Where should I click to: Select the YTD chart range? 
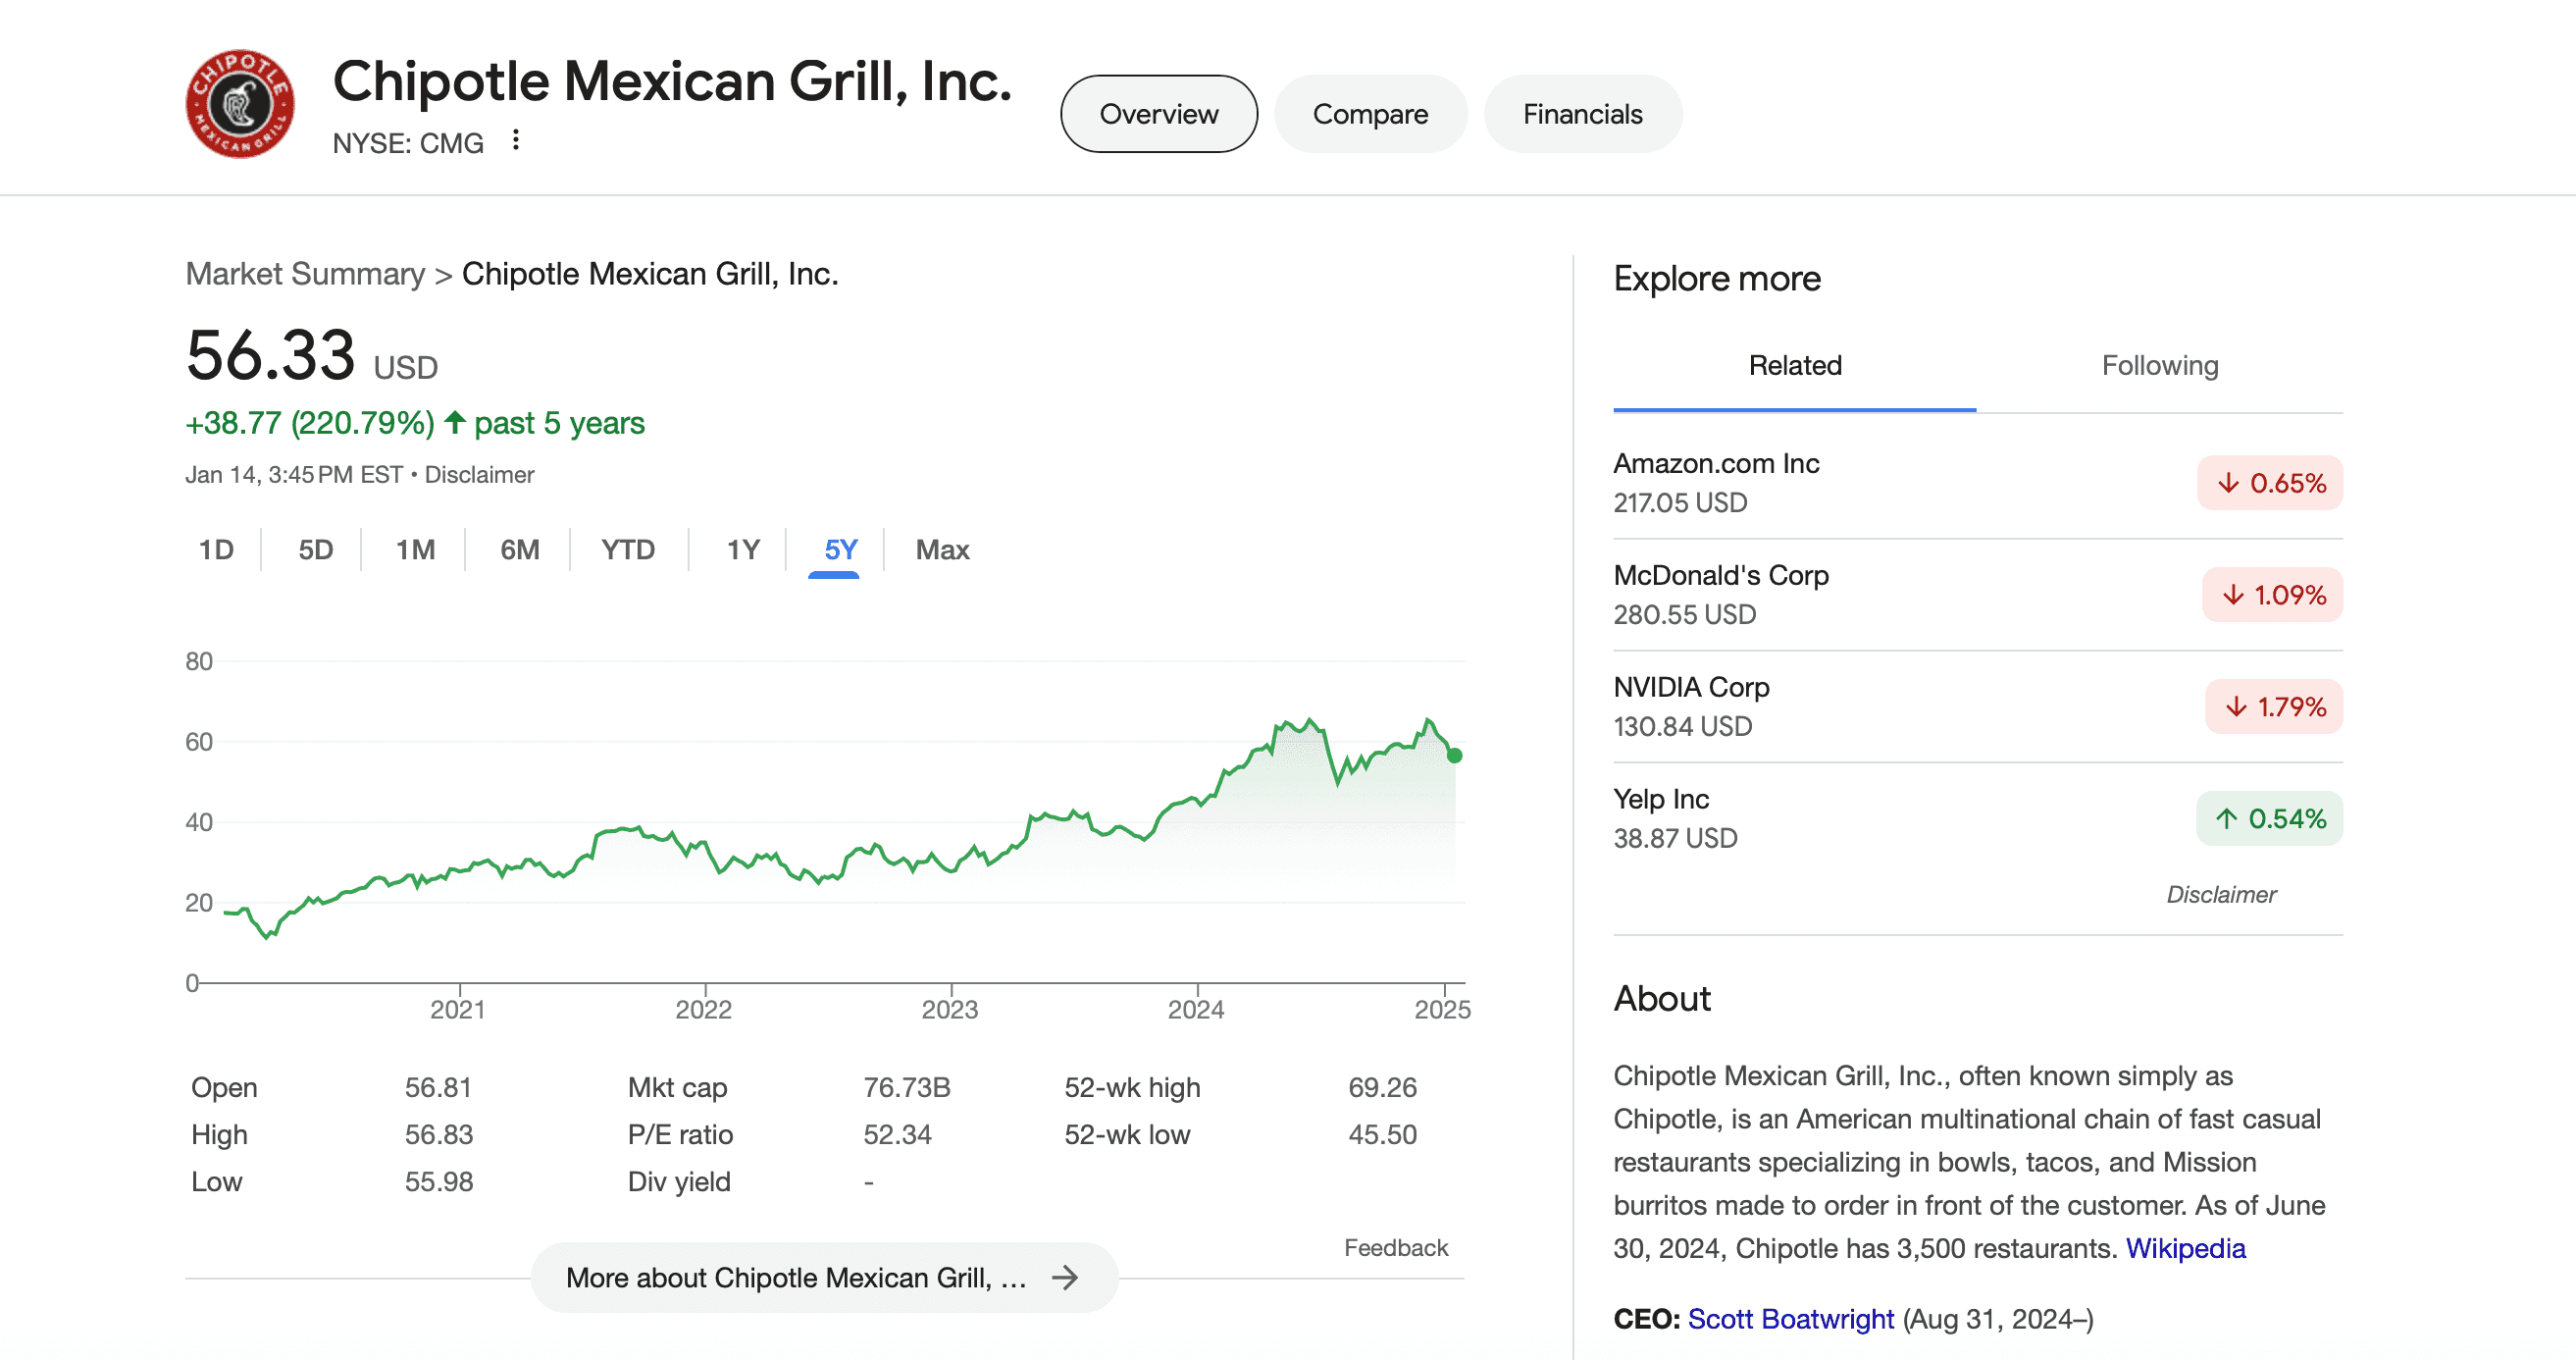click(x=628, y=549)
